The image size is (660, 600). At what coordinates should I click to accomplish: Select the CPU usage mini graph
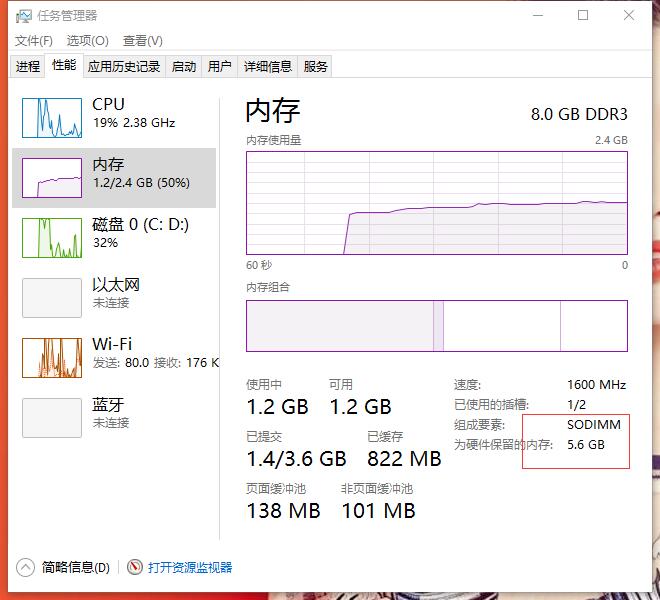pyautogui.click(x=52, y=118)
